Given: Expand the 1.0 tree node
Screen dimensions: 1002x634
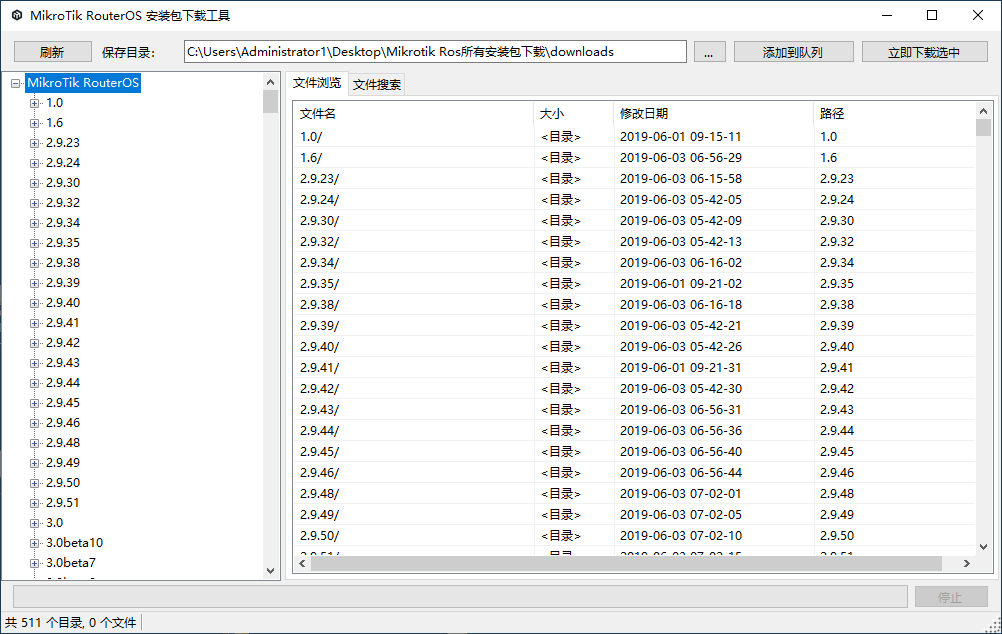Looking at the screenshot, I should click(35, 103).
